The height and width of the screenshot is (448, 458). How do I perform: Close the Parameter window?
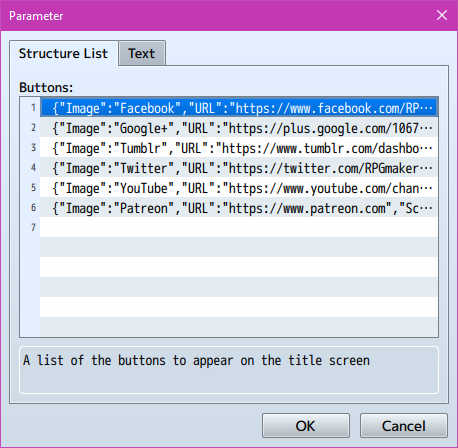[x=442, y=15]
